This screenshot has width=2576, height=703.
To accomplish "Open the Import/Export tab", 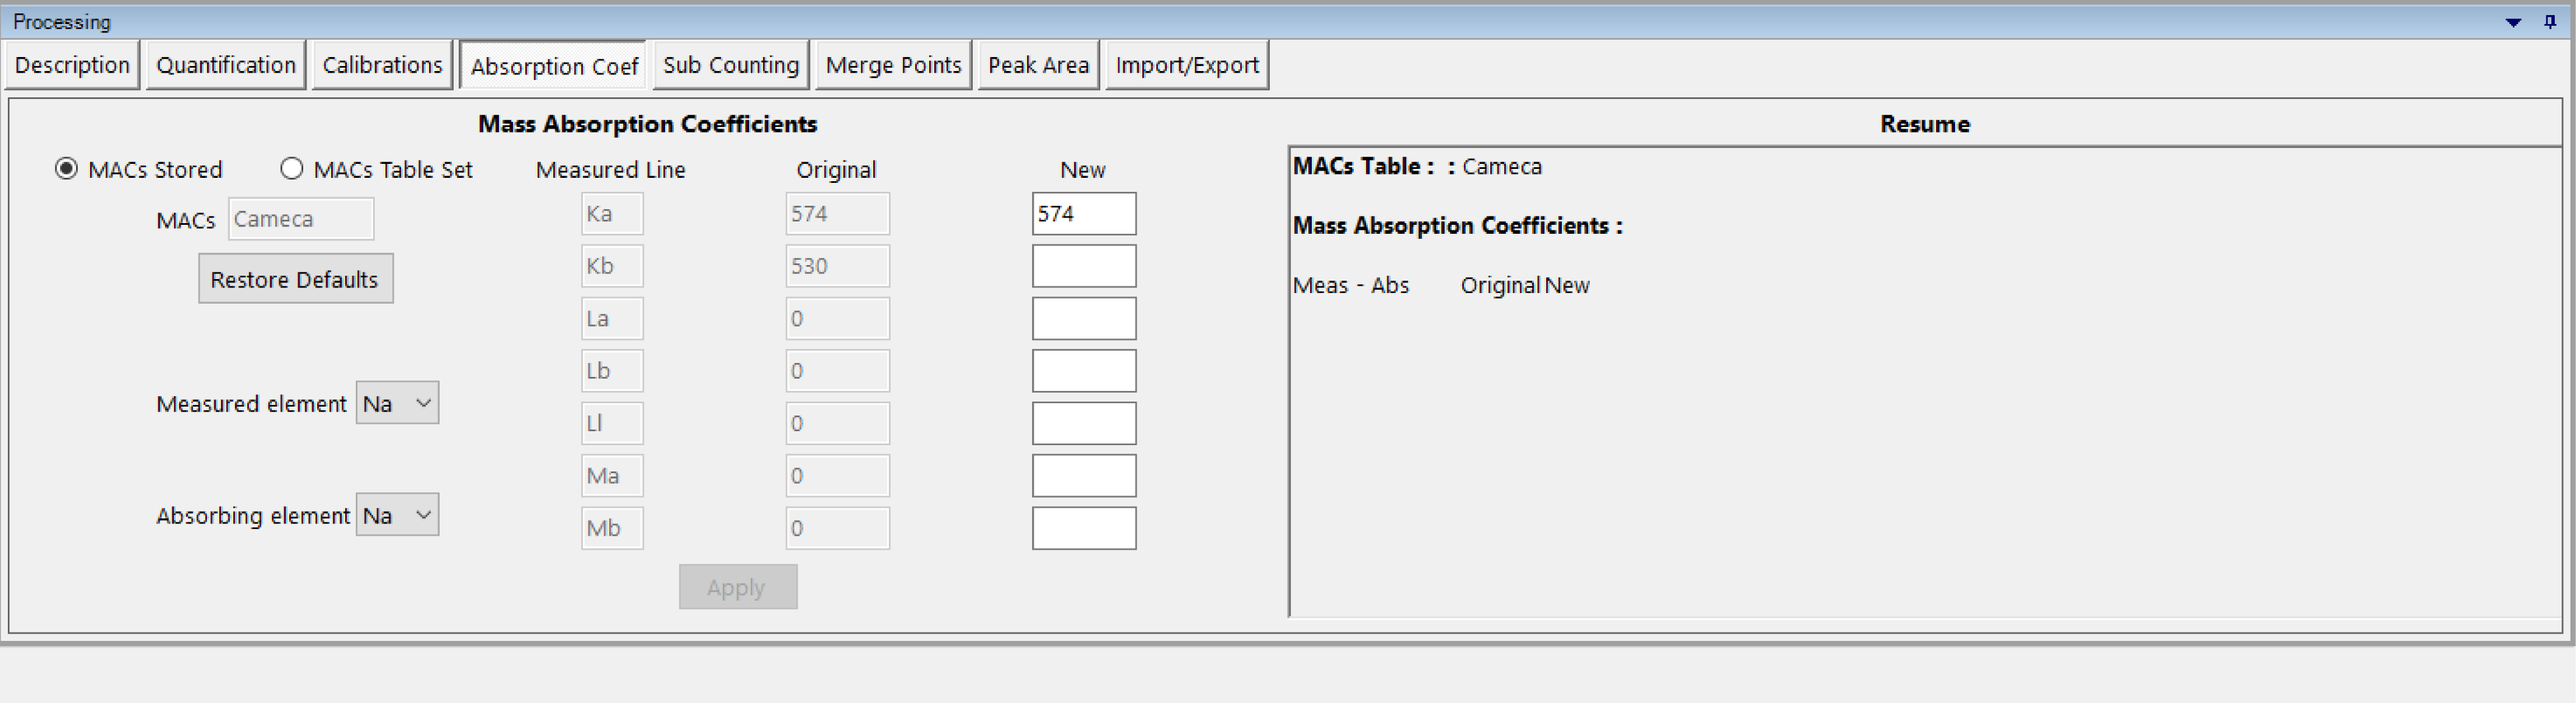I will coord(1187,65).
